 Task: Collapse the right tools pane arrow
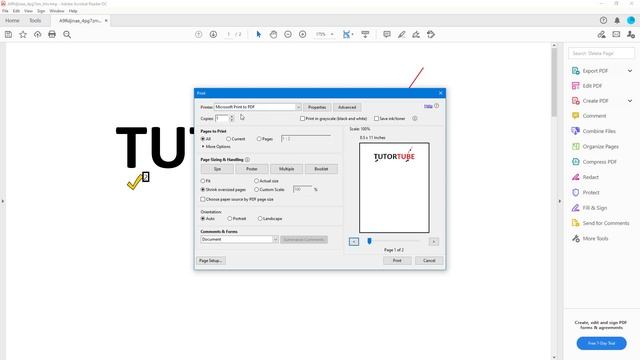click(x=560, y=201)
